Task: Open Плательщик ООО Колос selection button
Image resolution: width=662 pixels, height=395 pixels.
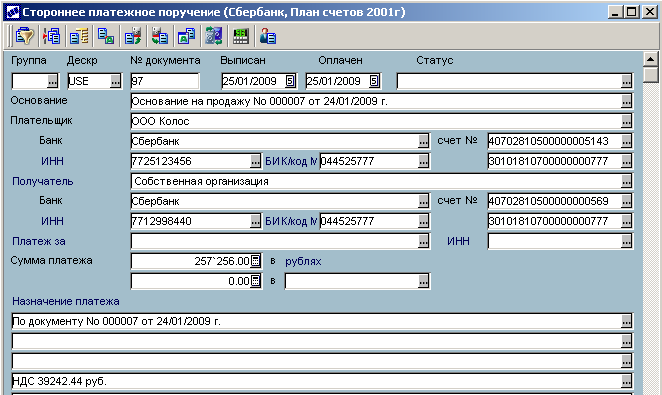Action: (627, 122)
